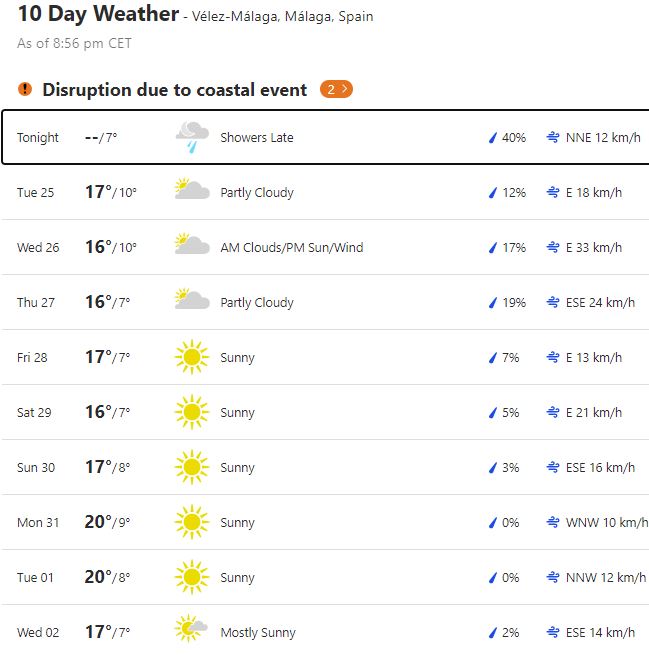This screenshot has height=659, width=649.
Task: Expand the Tonight forecast row
Action: coord(324,137)
